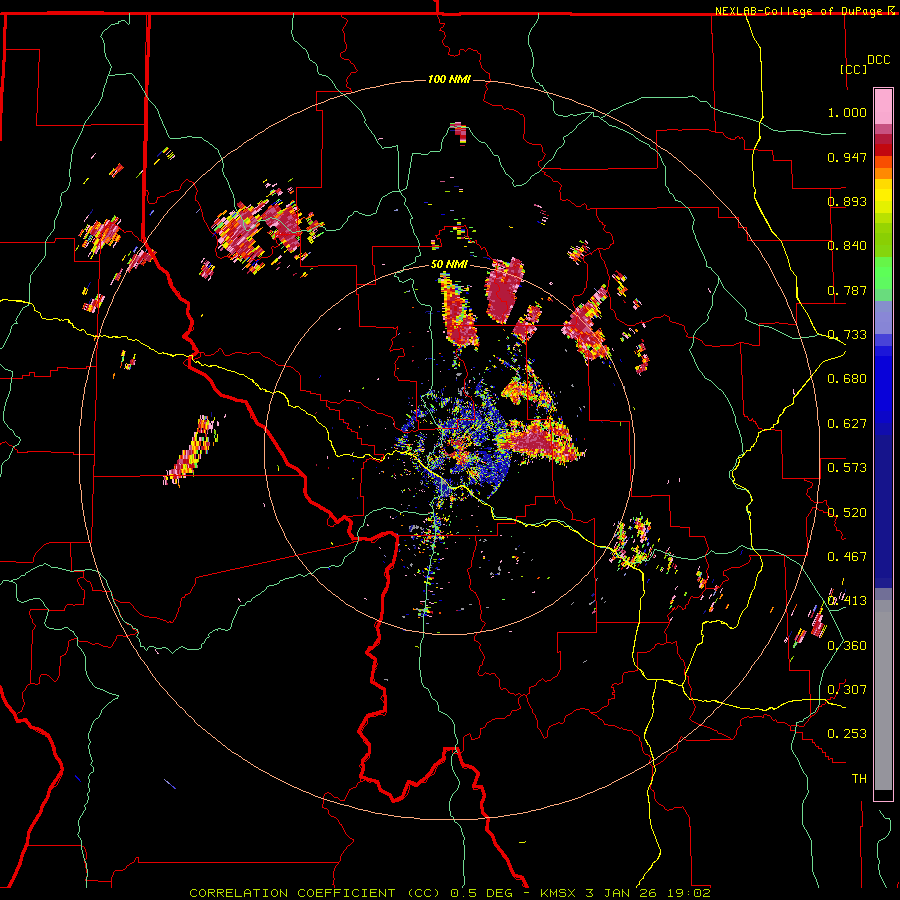The height and width of the screenshot is (900, 900).
Task: Pick the bright green segment of the color scale
Action: (883, 273)
